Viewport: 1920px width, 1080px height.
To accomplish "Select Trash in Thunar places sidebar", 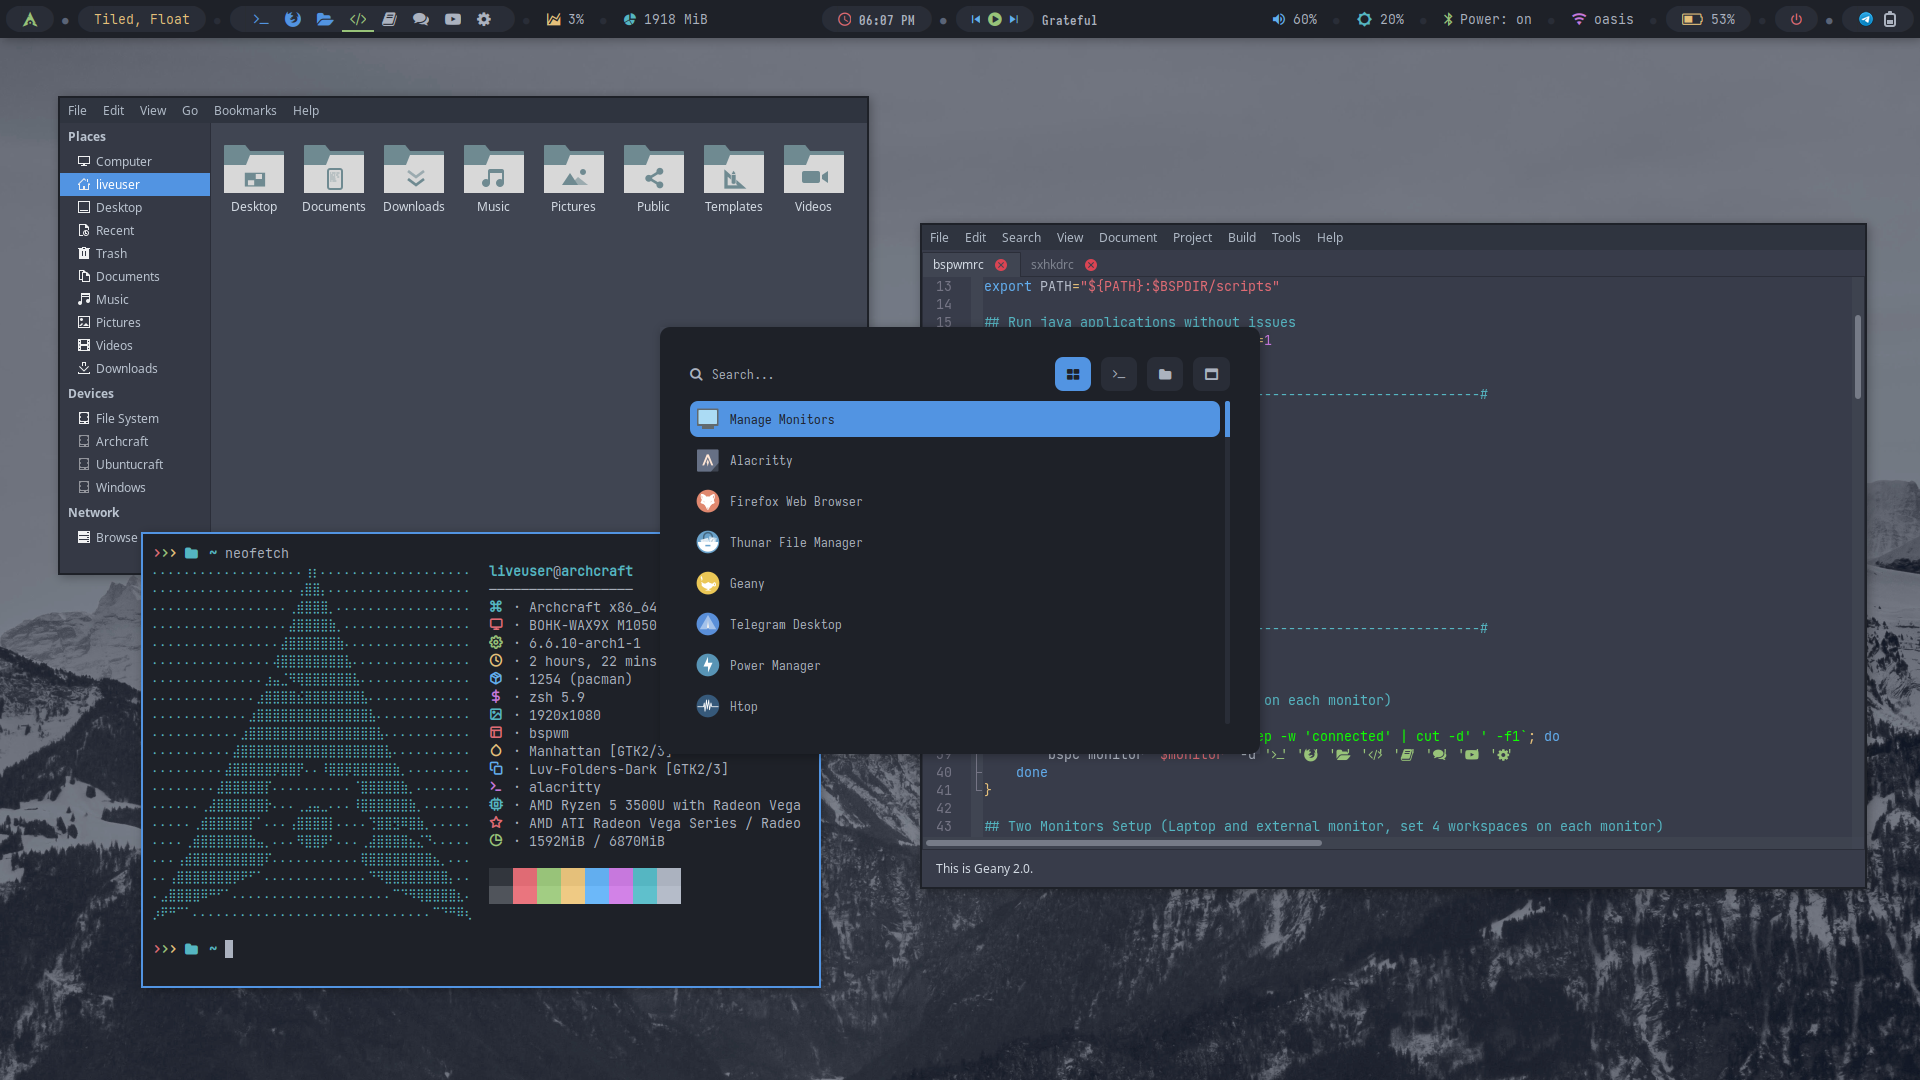I will coord(111,253).
